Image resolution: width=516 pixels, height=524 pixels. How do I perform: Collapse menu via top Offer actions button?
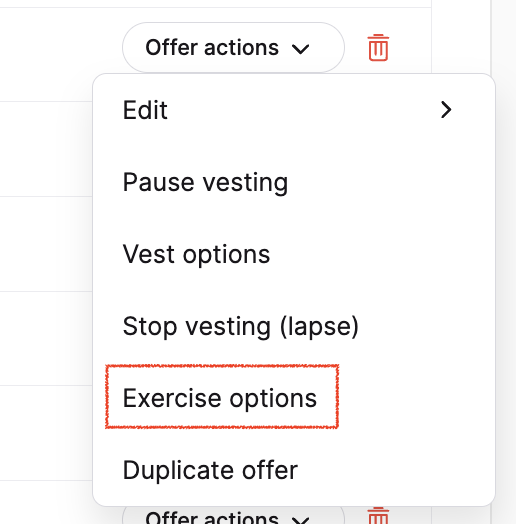233,47
